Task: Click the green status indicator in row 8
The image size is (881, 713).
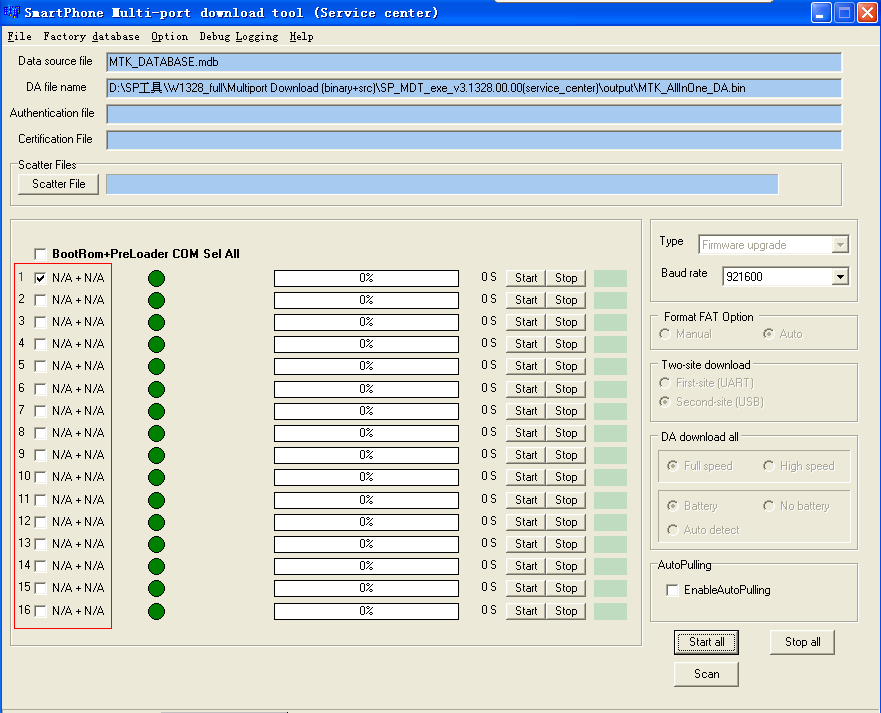Action: 156,433
